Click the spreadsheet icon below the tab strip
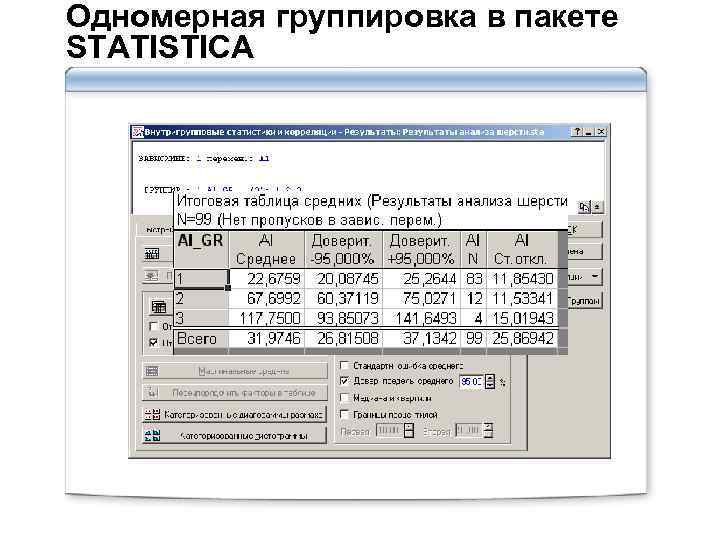Image resolution: width=720 pixels, height=540 pixels. [x=152, y=253]
